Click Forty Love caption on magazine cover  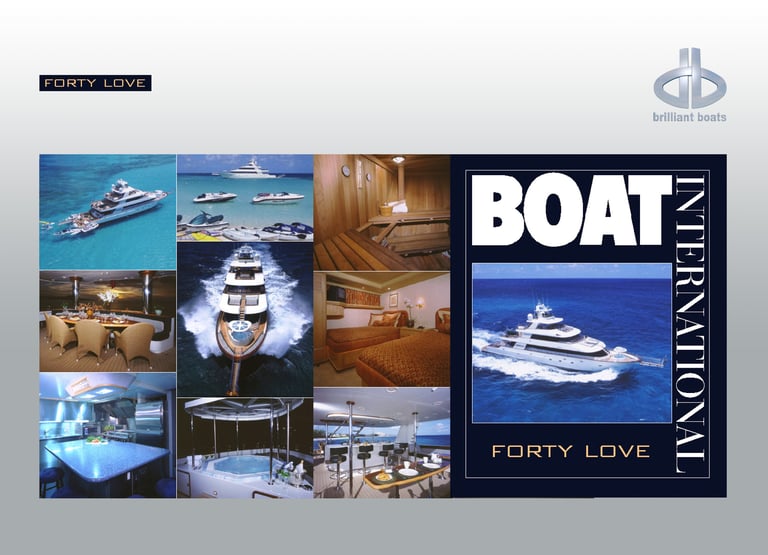point(571,451)
